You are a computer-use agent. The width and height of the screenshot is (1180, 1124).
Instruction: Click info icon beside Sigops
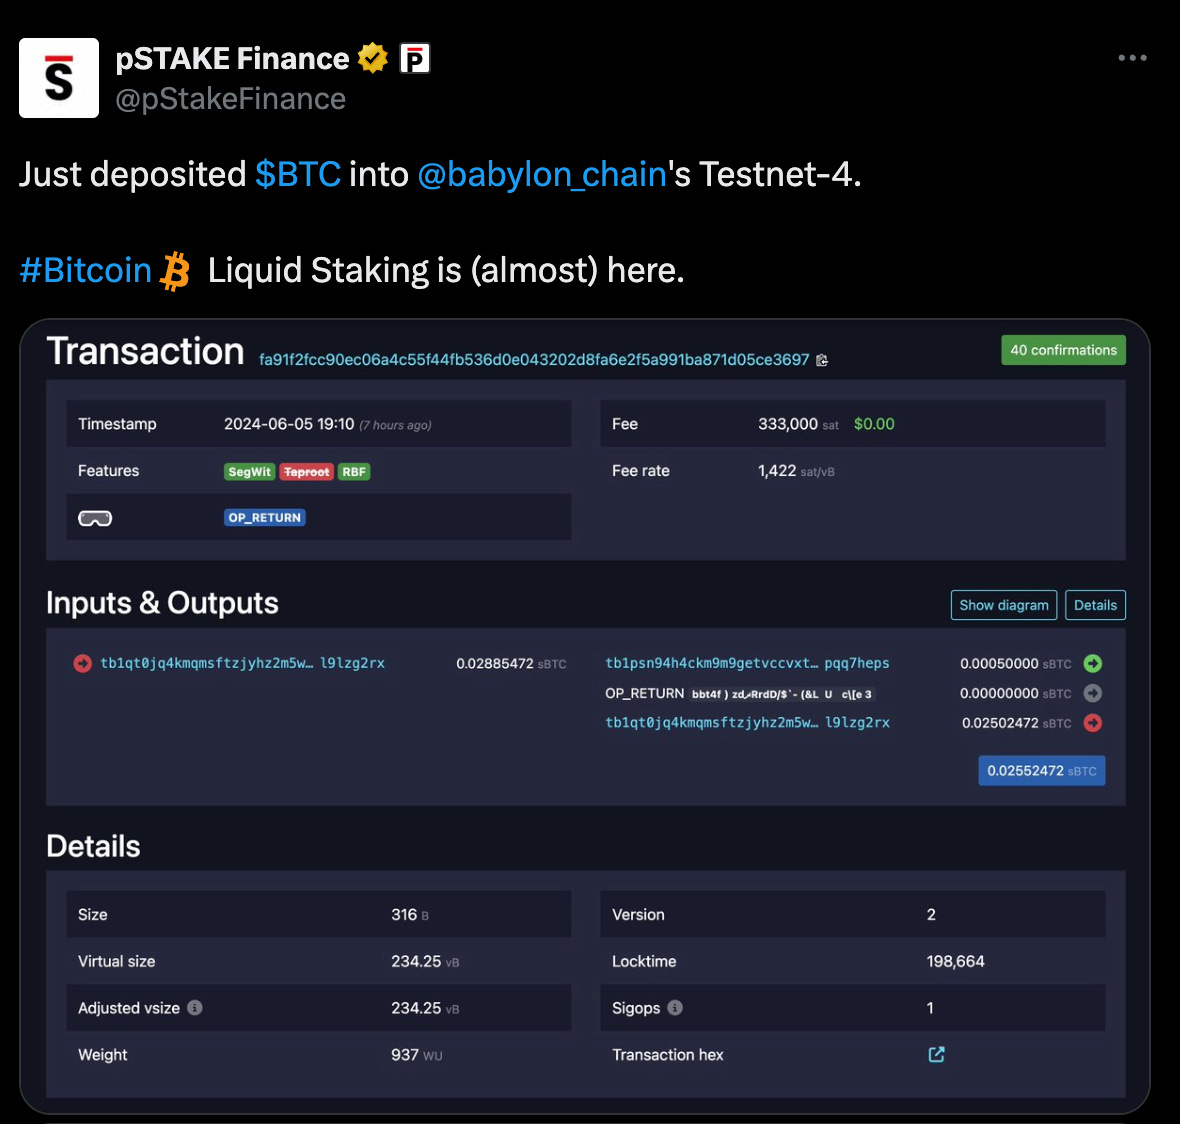point(675,1007)
